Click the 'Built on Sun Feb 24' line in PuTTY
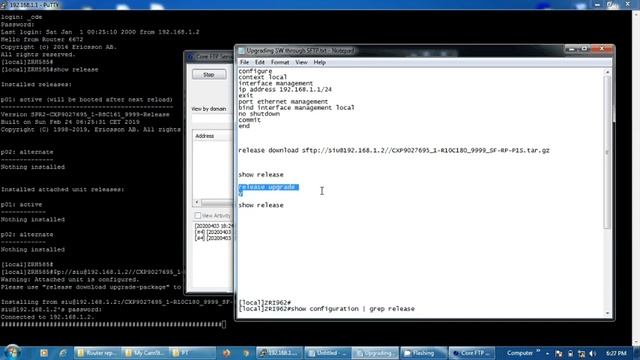The height and width of the screenshot is (360, 640). (70, 122)
